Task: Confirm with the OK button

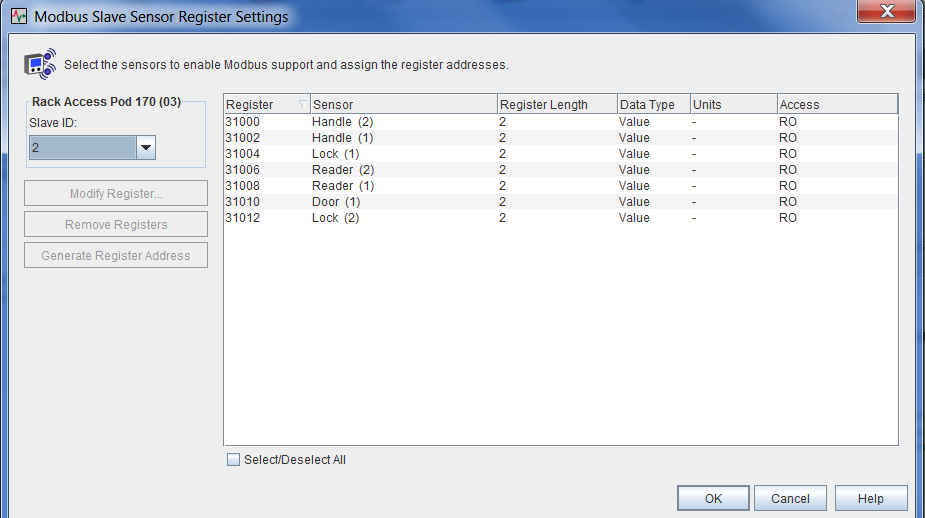Action: click(713, 499)
